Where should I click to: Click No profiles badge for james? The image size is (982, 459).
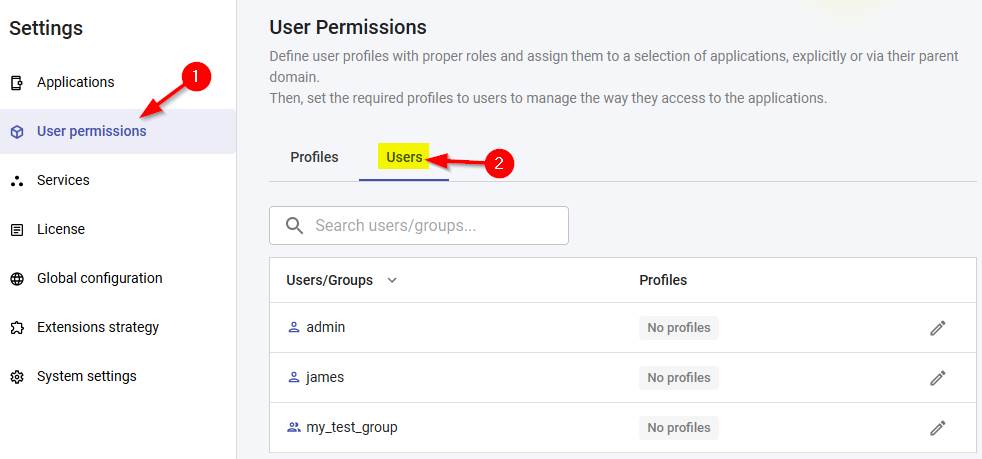(x=679, y=378)
